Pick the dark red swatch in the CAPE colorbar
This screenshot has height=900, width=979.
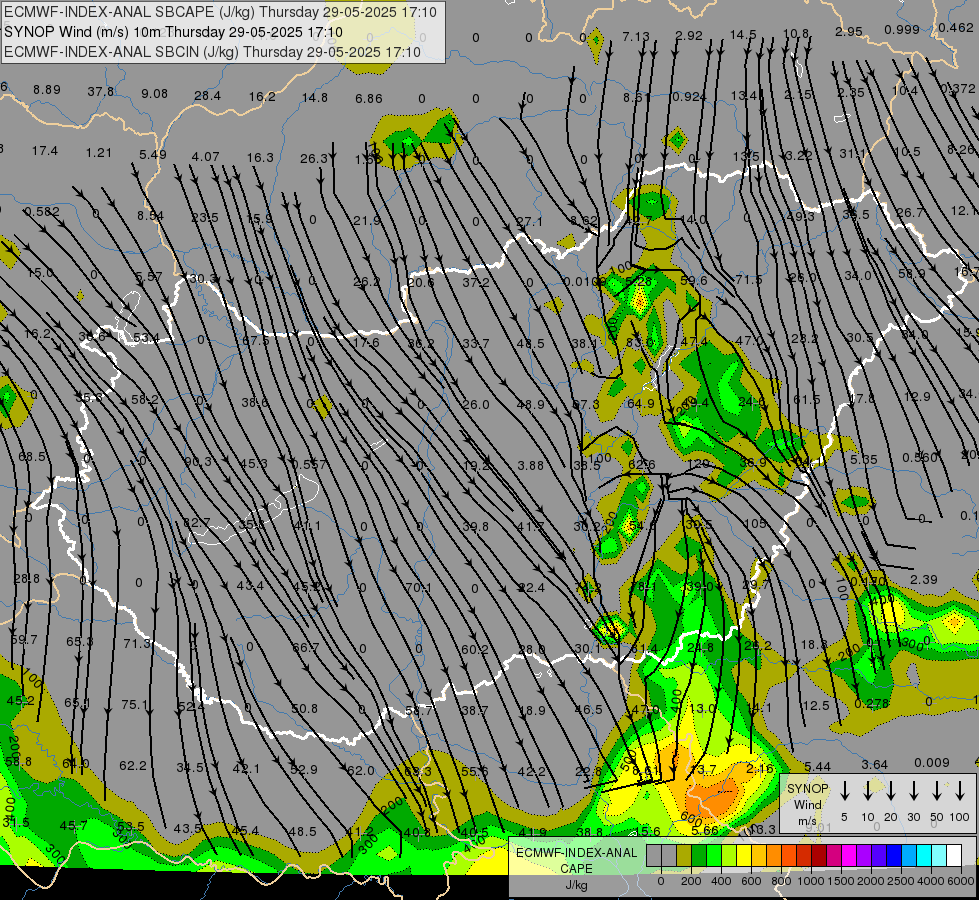(x=819, y=855)
